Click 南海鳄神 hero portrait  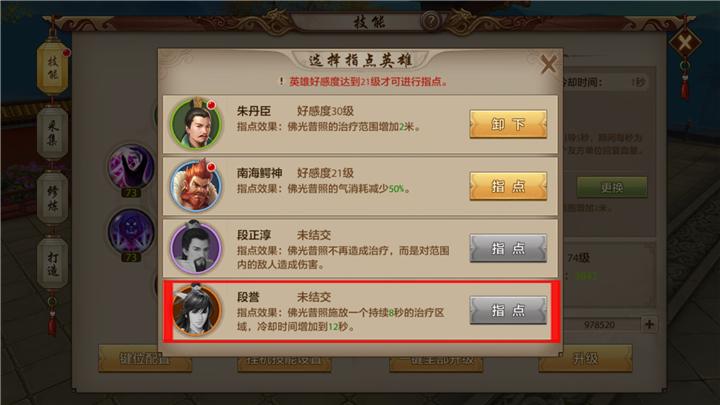coord(196,186)
